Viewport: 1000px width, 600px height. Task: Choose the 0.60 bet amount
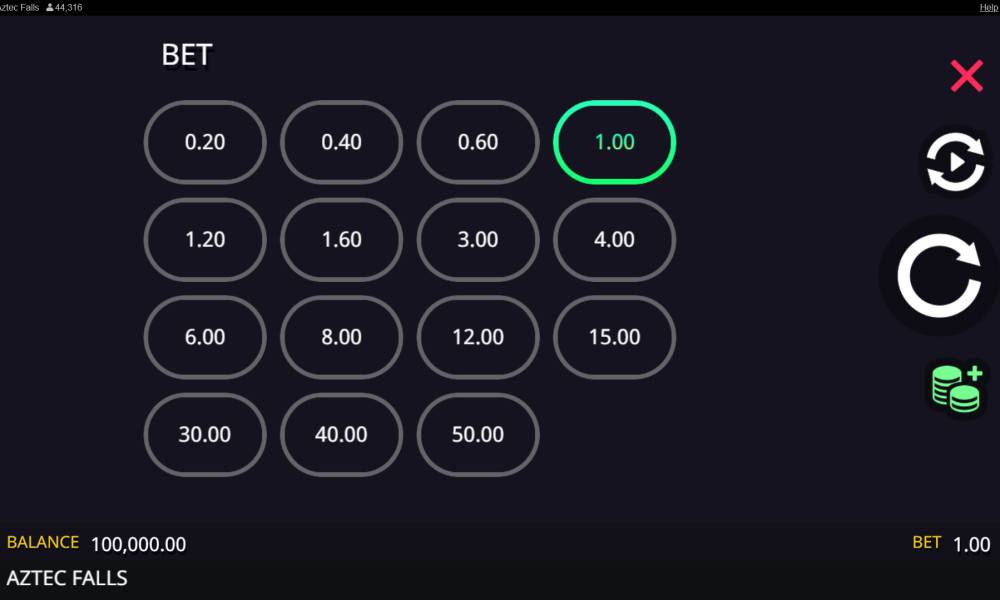point(478,142)
